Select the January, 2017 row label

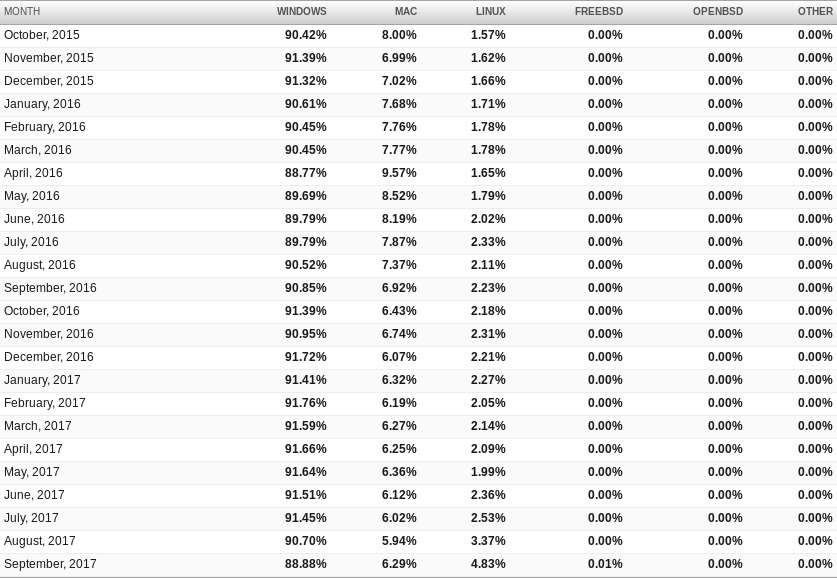pos(42,380)
